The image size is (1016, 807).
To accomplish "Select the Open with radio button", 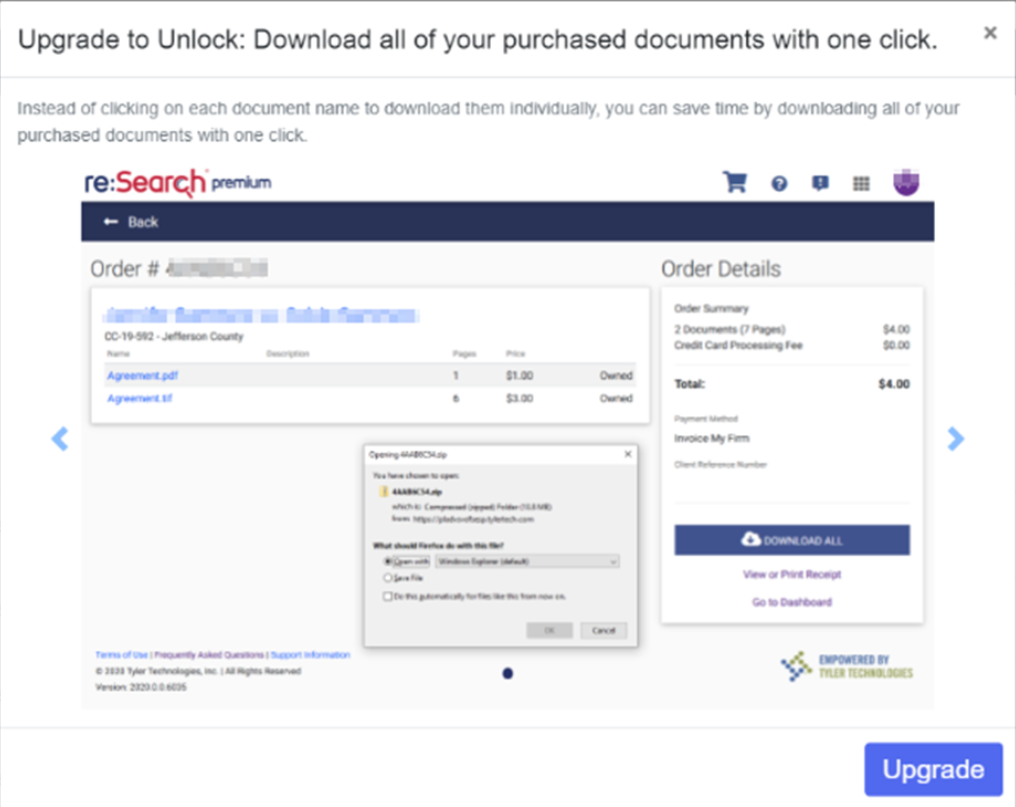I will click(386, 561).
